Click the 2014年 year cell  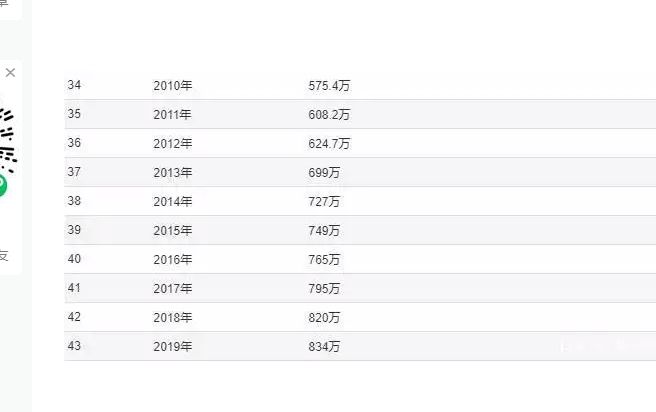(172, 202)
